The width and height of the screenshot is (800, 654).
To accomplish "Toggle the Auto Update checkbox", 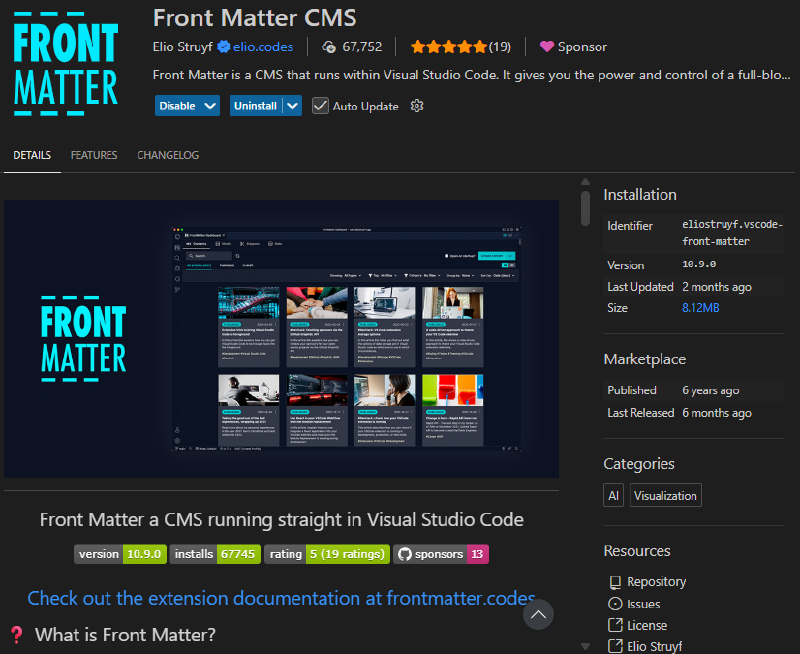I will pos(321,106).
